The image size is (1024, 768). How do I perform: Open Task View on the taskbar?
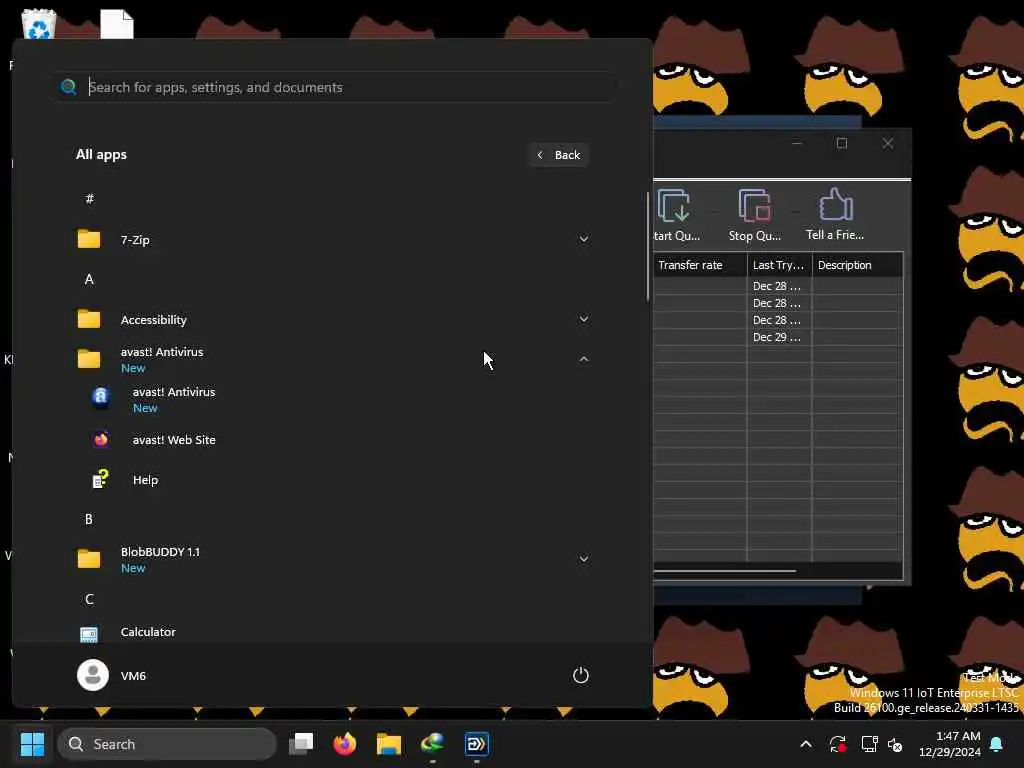[x=301, y=744]
